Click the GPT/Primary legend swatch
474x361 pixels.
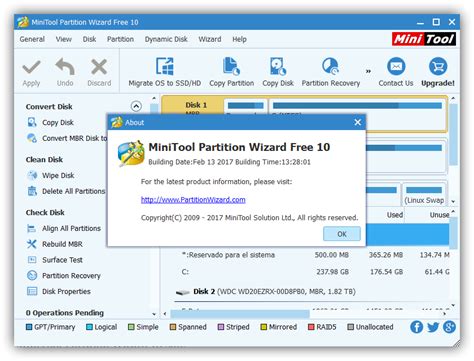[x=29, y=327]
